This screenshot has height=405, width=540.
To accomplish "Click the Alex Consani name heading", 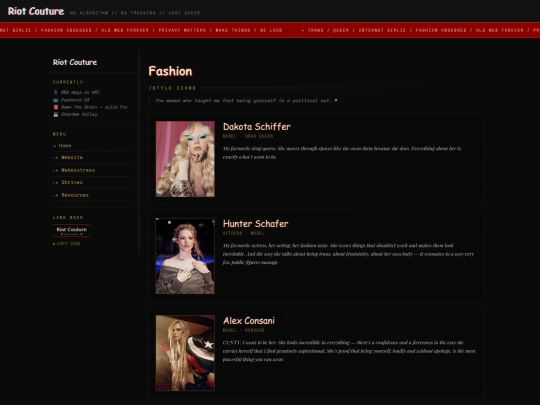I will pos(249,321).
